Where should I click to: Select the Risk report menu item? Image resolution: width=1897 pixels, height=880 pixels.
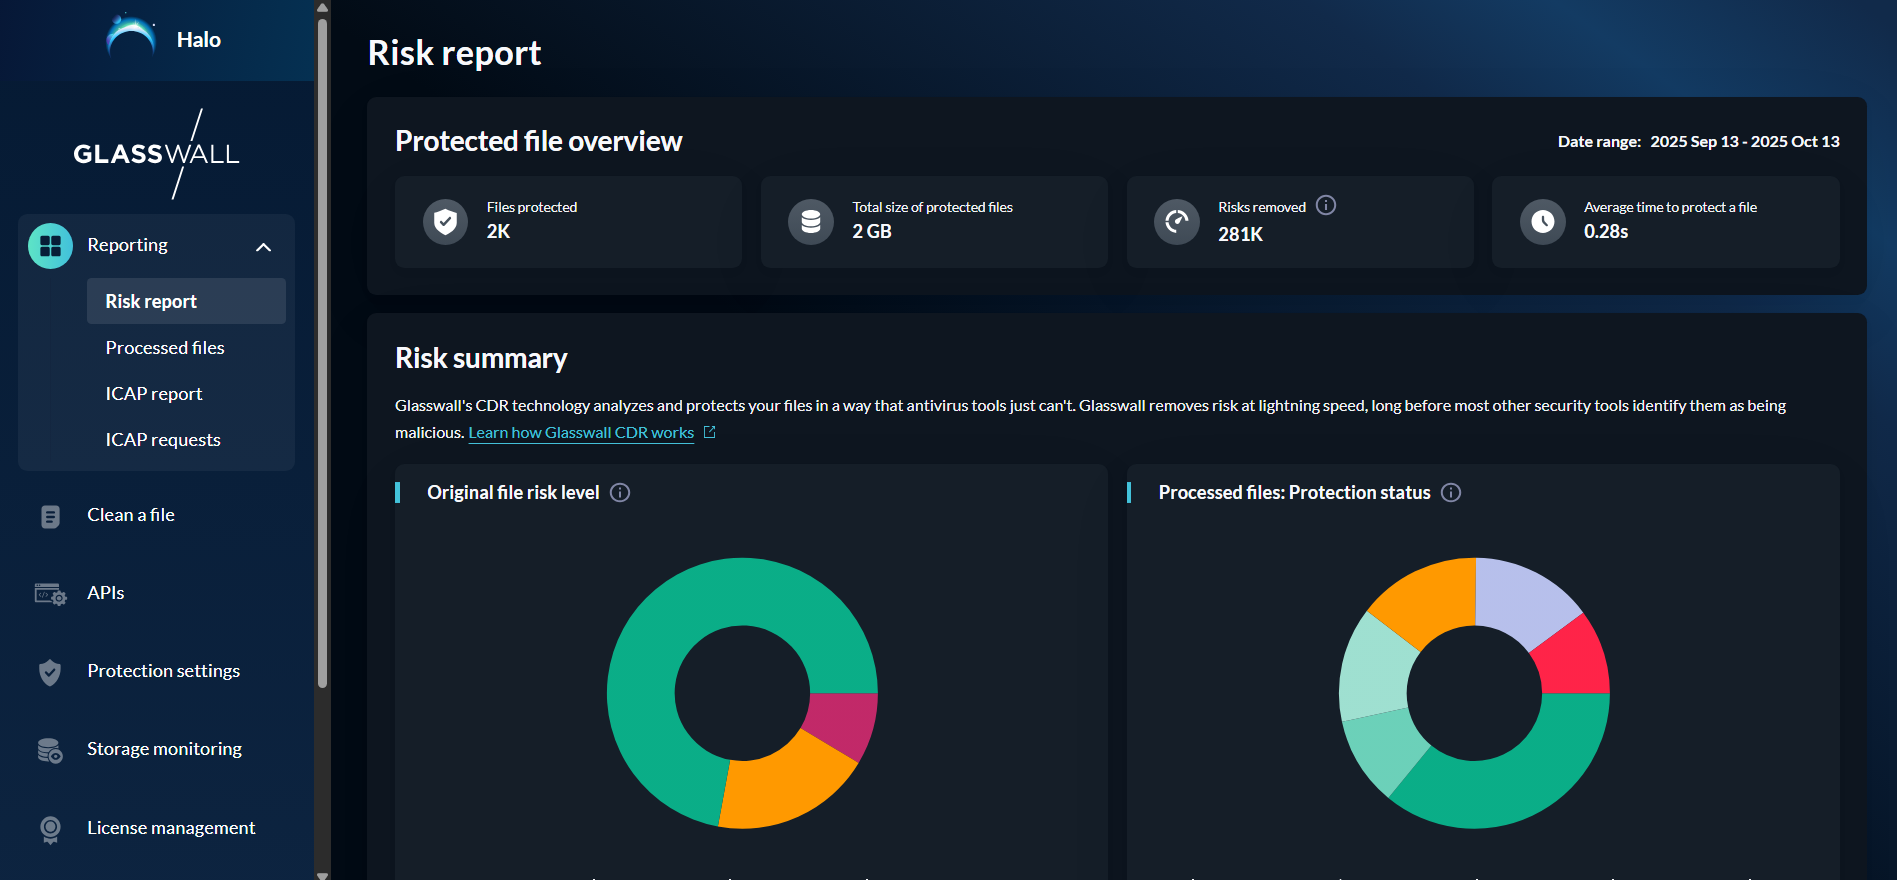coord(151,302)
